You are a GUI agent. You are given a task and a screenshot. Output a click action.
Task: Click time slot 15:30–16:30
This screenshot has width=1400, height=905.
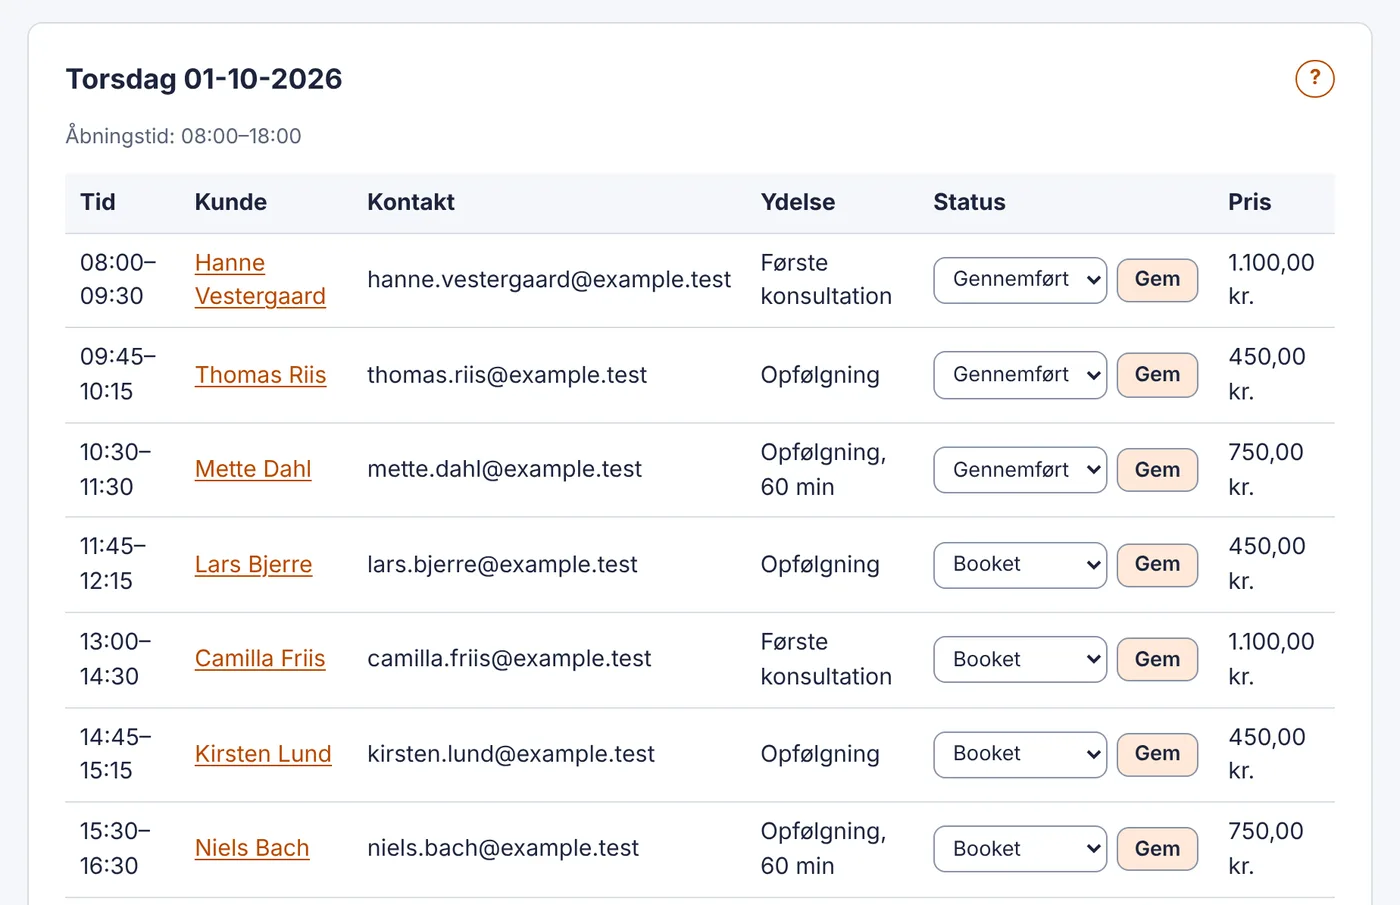coord(116,848)
